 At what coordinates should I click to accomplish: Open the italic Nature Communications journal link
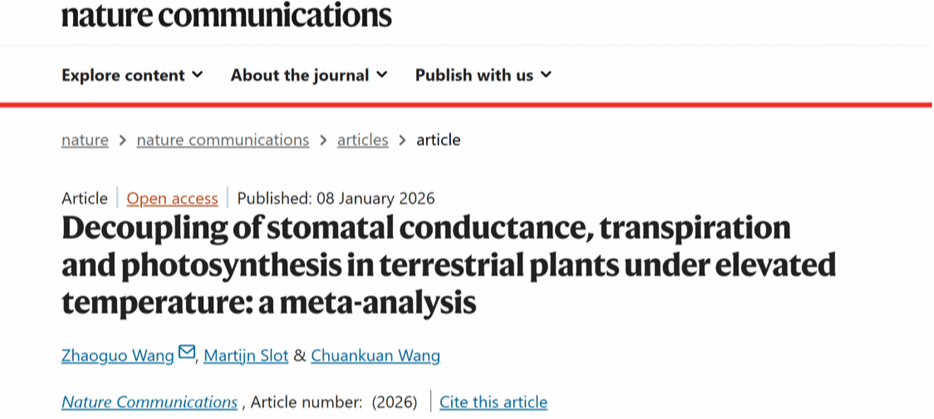[x=150, y=402]
